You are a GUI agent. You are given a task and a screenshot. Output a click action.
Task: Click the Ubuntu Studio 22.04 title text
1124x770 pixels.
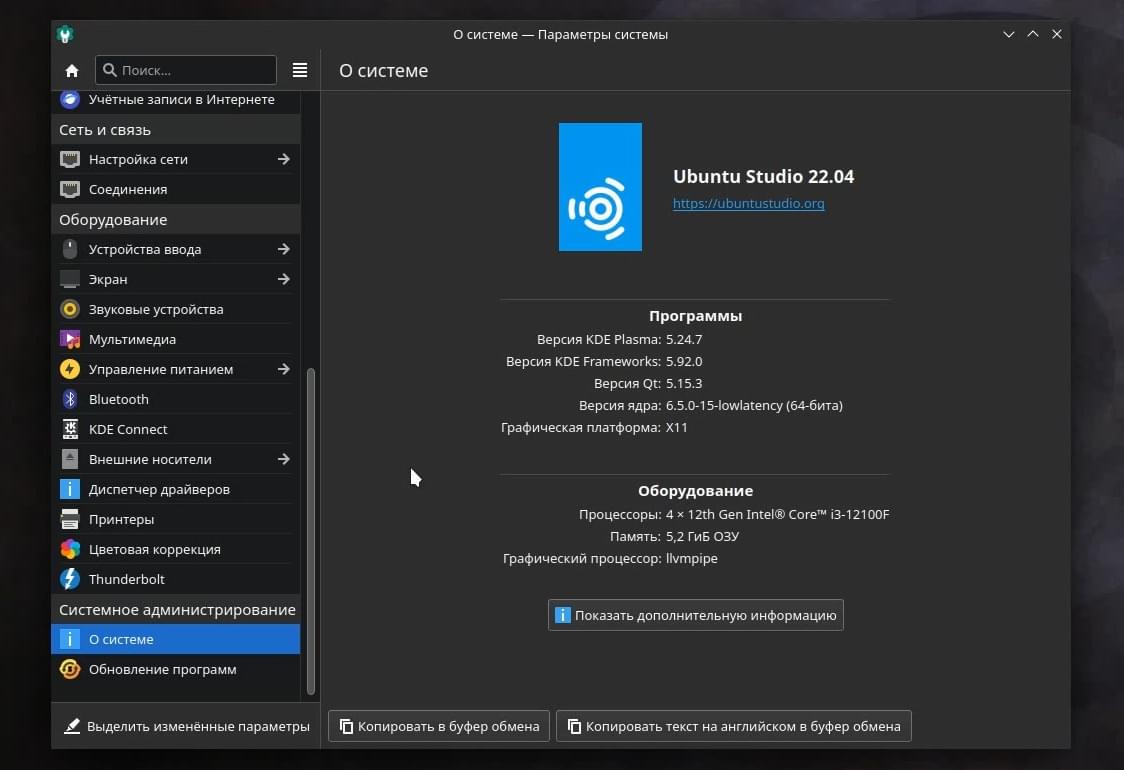pos(763,176)
